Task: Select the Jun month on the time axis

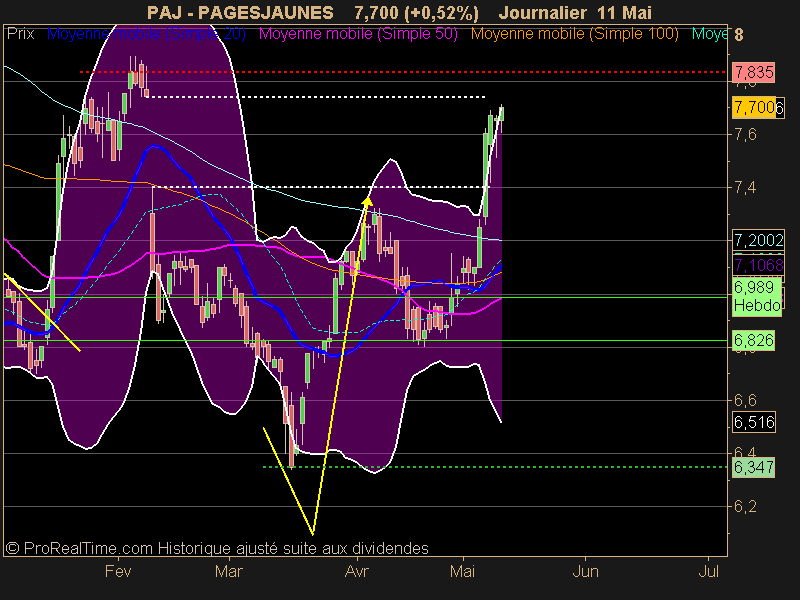Action: 585,571
